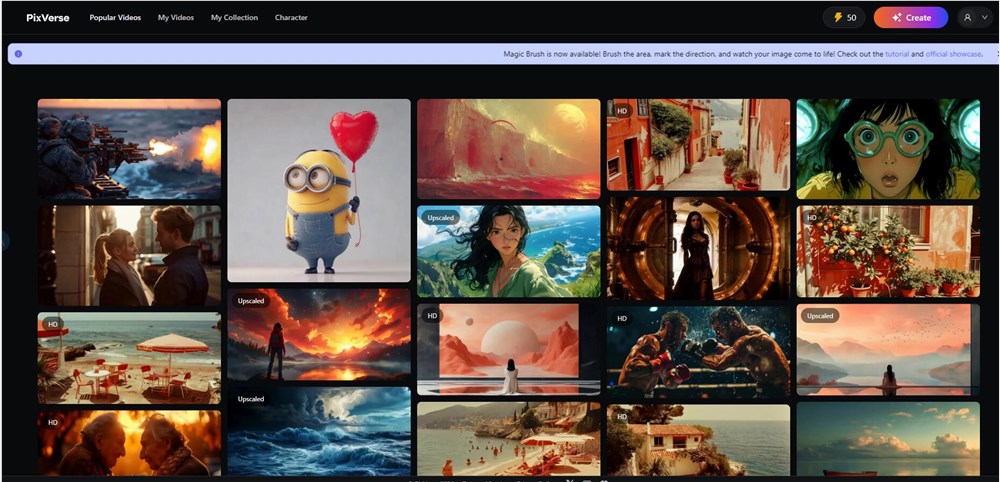This screenshot has height=482, width=1000.
Task: Click the PixVerse logo
Action: pos(48,17)
